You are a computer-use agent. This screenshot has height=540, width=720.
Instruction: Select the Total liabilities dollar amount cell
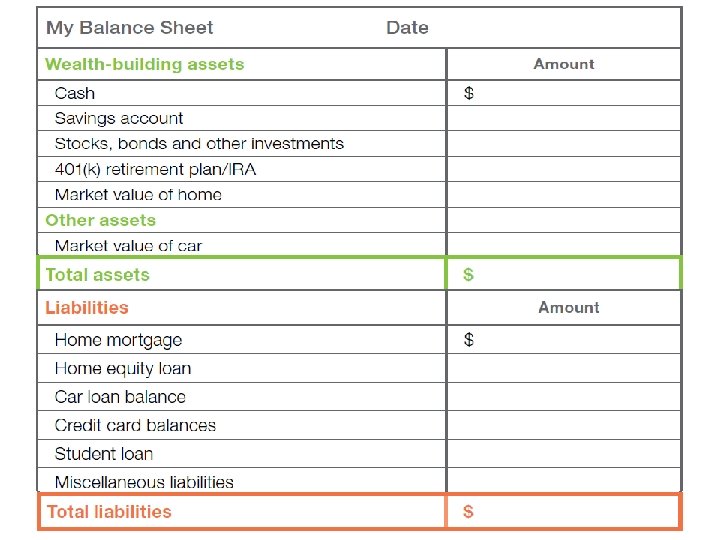pyautogui.click(x=563, y=512)
